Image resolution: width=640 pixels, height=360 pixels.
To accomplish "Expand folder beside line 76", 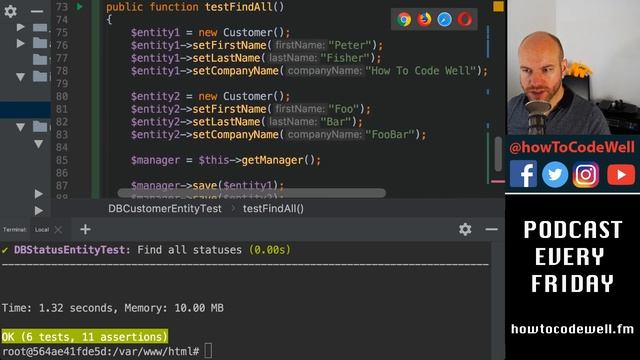I will point(20,43).
